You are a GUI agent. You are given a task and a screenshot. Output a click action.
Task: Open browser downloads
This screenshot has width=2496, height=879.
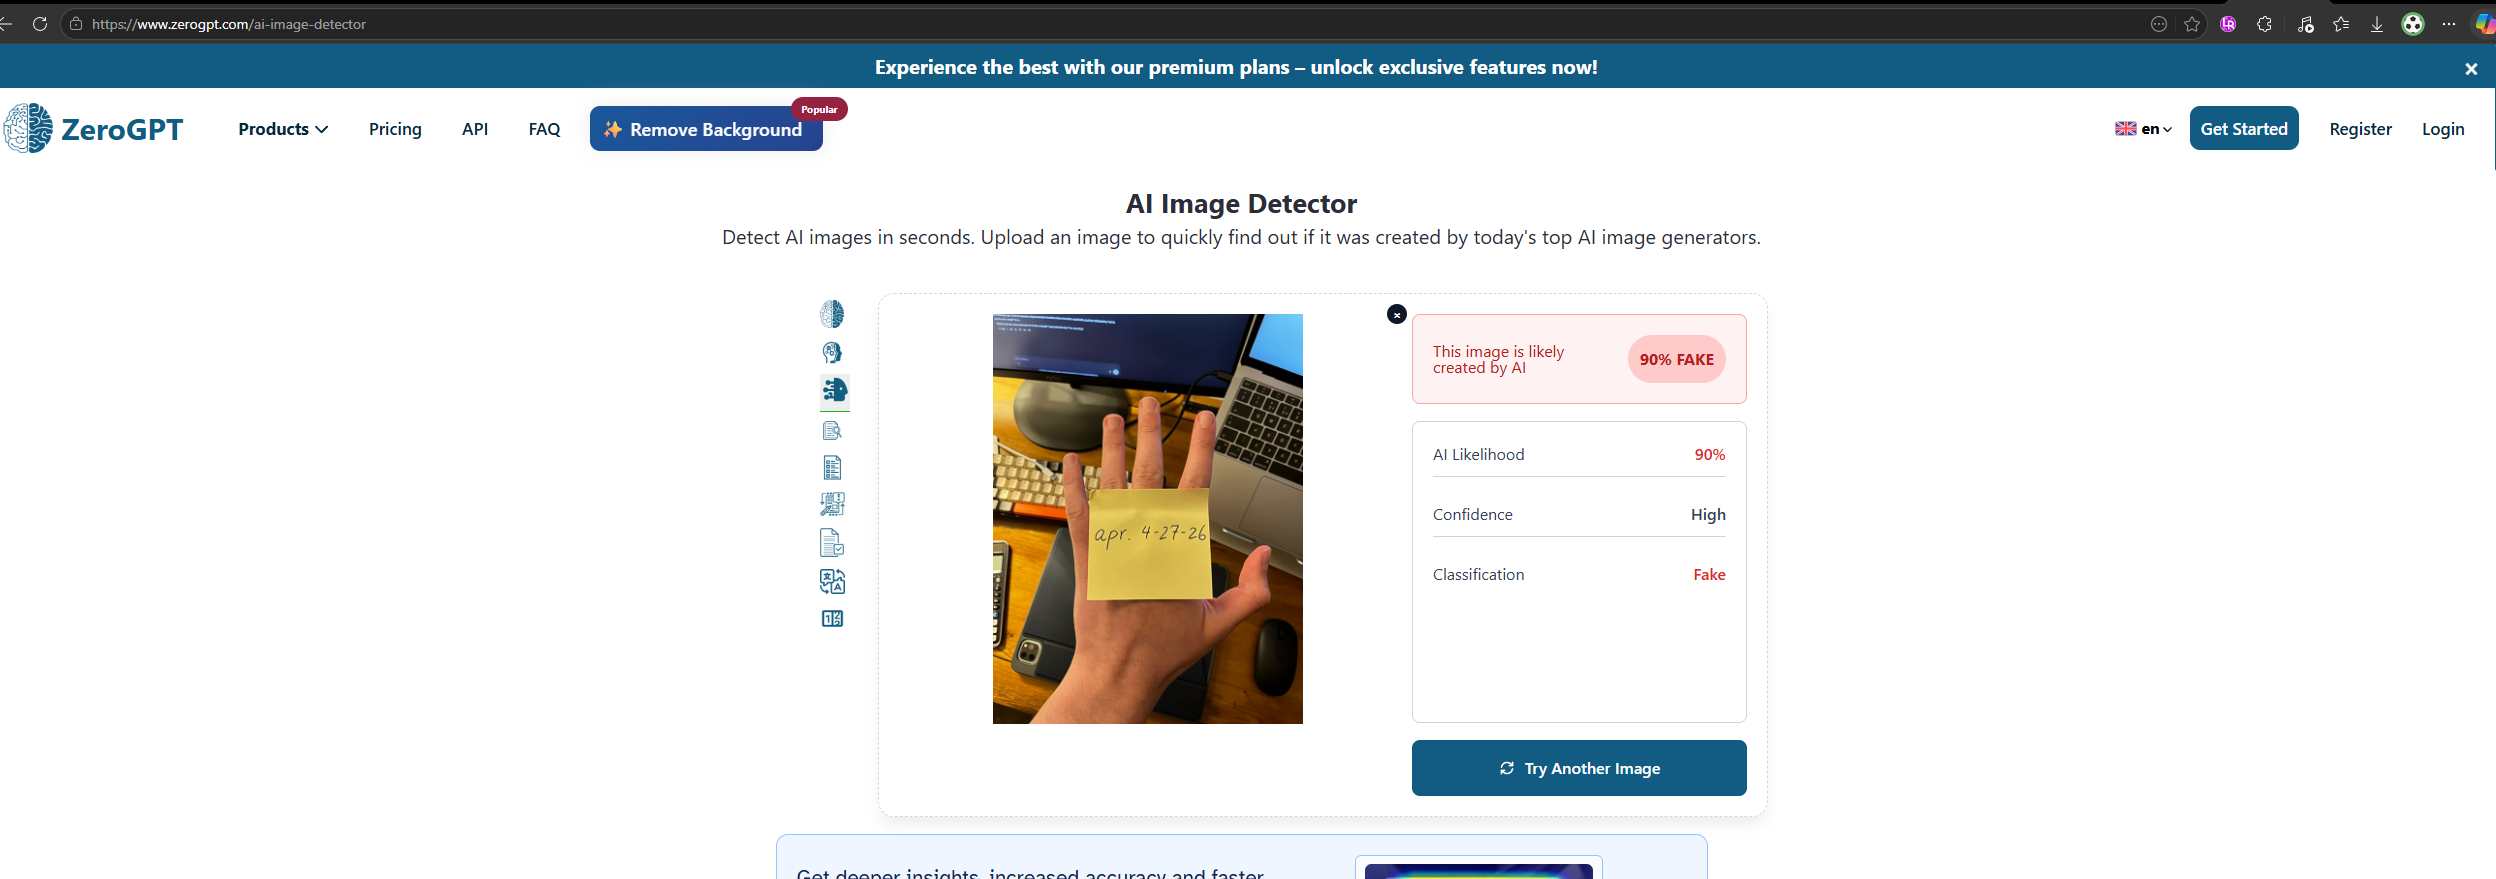[x=2377, y=24]
